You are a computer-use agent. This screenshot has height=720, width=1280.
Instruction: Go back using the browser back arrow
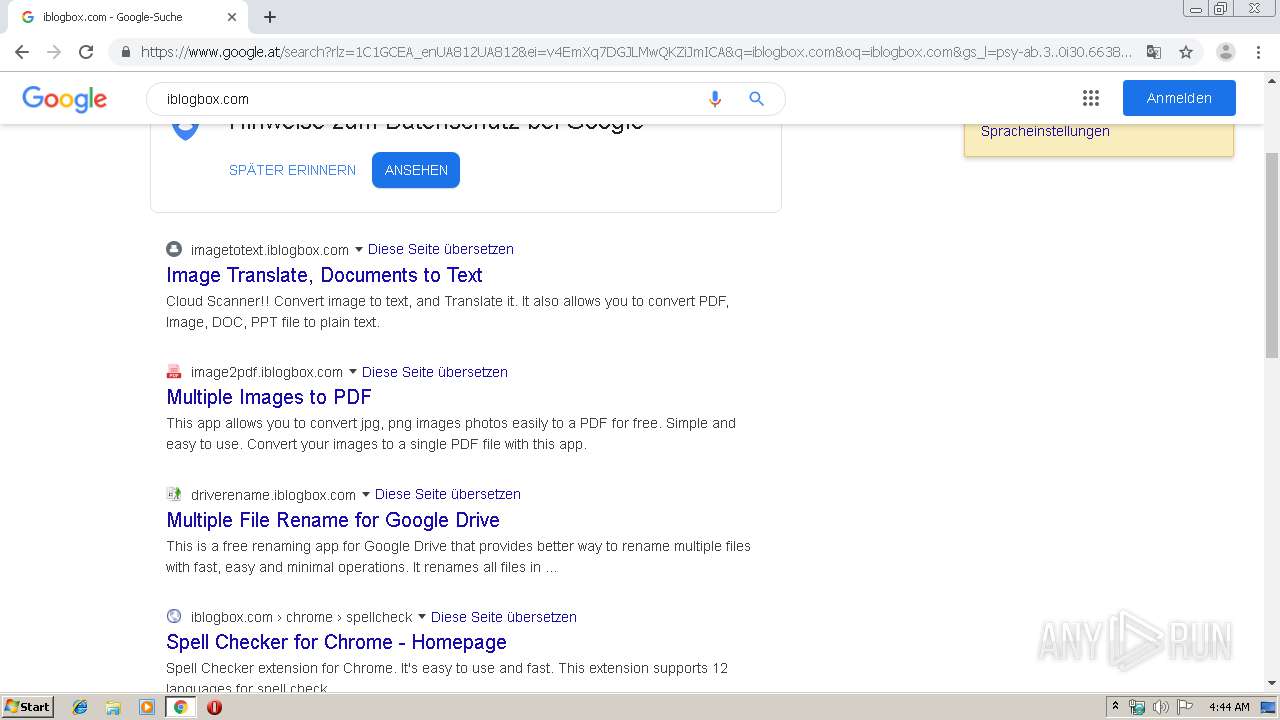pyautogui.click(x=22, y=52)
